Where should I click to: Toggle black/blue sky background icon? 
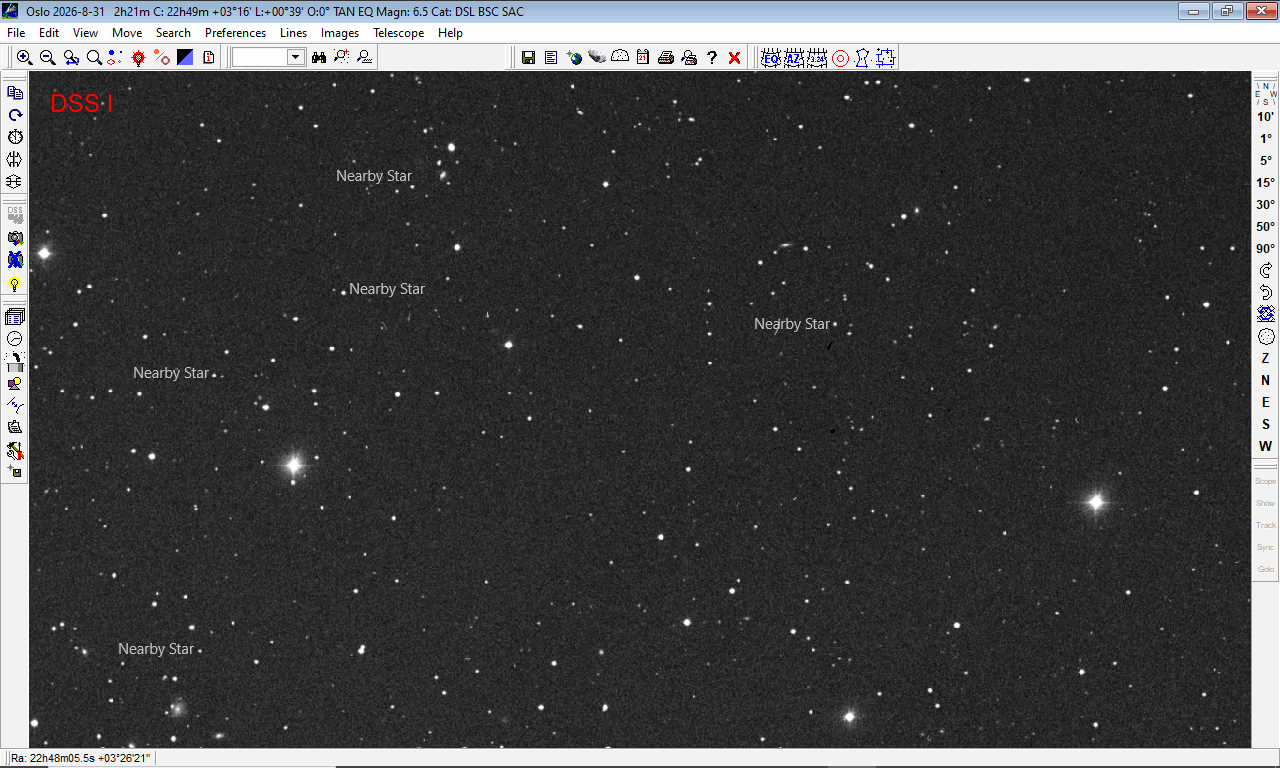click(185, 58)
